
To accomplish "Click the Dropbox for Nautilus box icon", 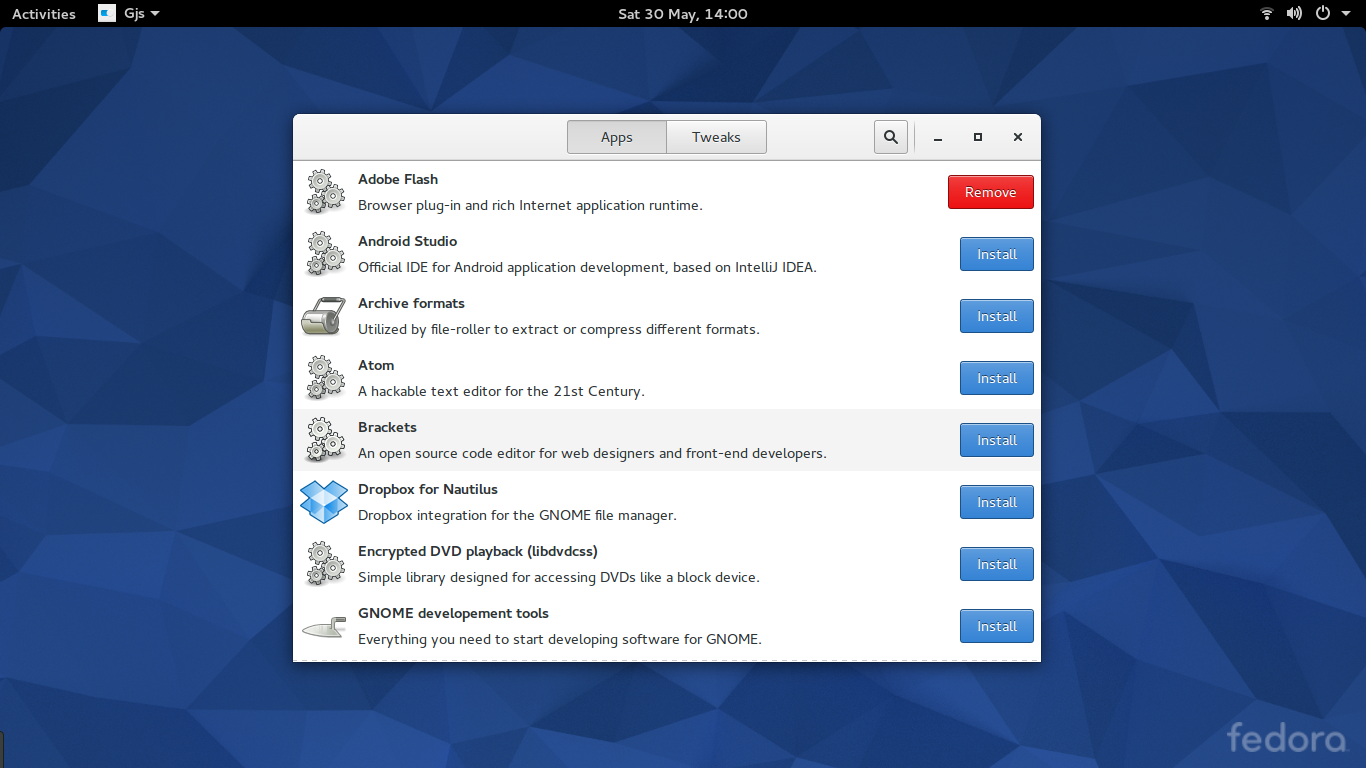I will pos(324,502).
